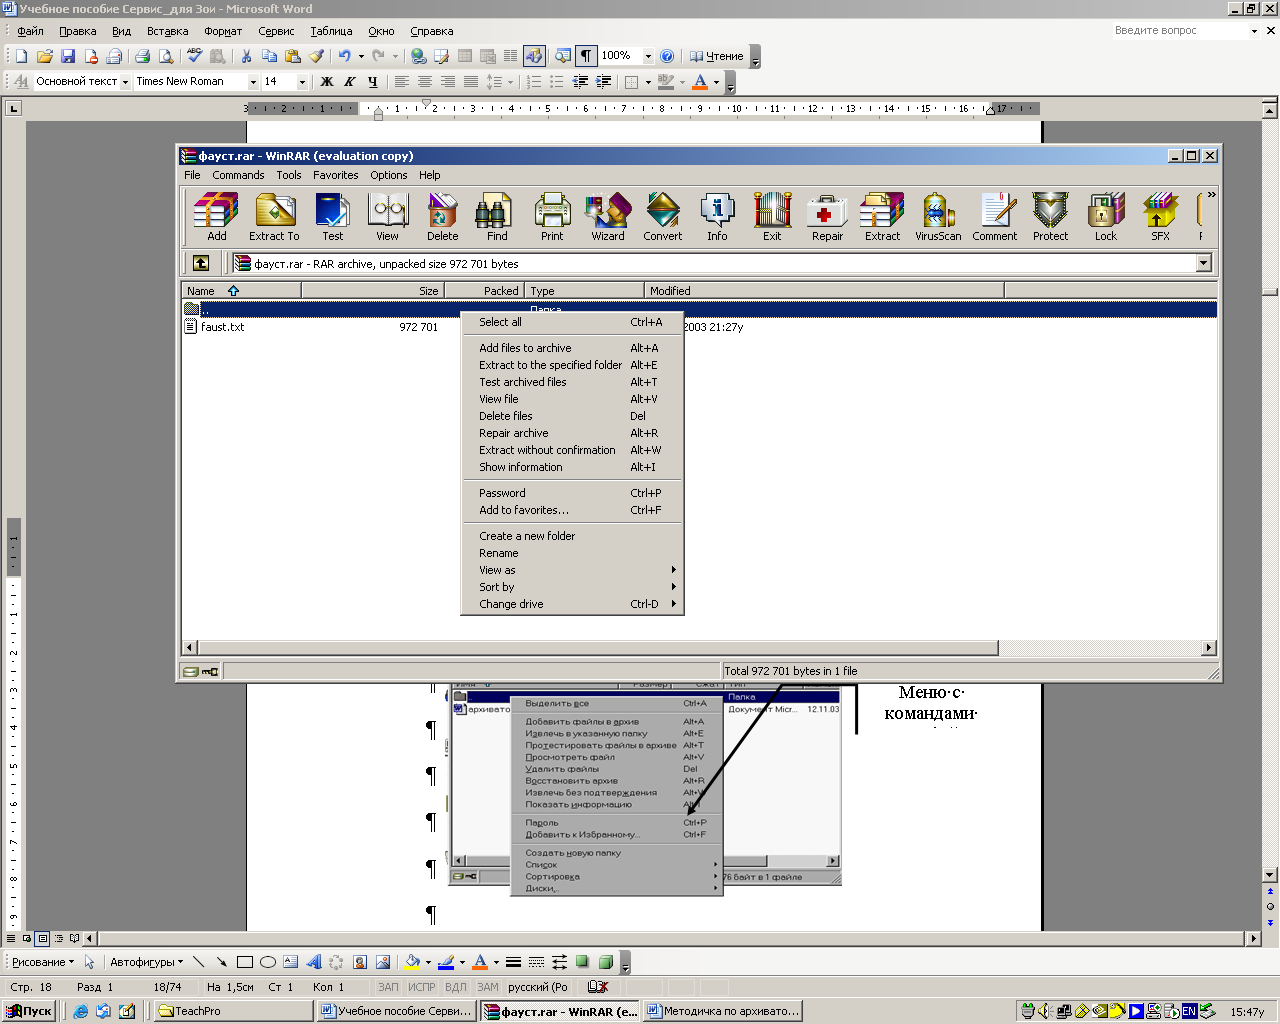Click the Test icon in WinRAR
The image size is (1280, 1024).
(x=332, y=217)
